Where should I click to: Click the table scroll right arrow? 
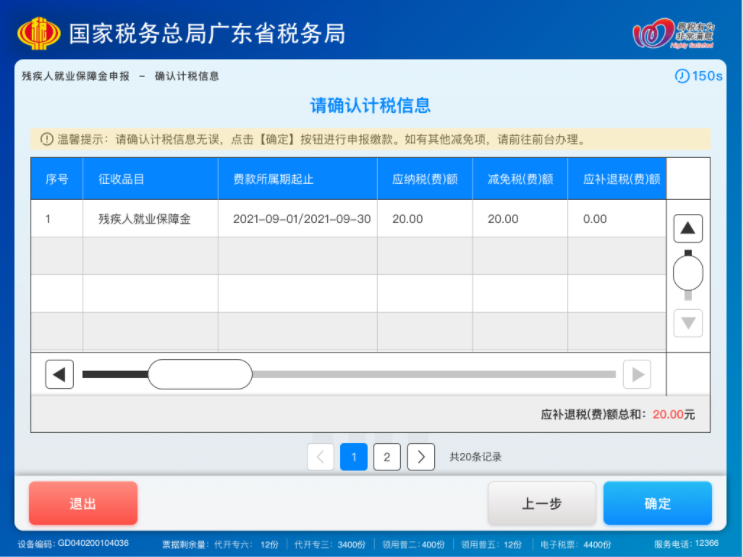(x=637, y=374)
